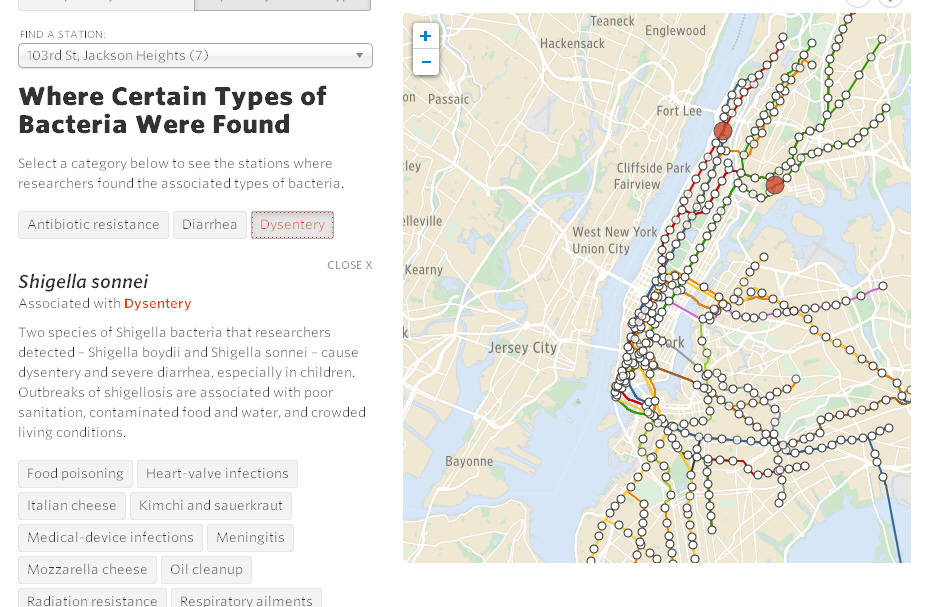Select the Meningitis category tag
The height and width of the screenshot is (607, 929).
pyautogui.click(x=251, y=538)
